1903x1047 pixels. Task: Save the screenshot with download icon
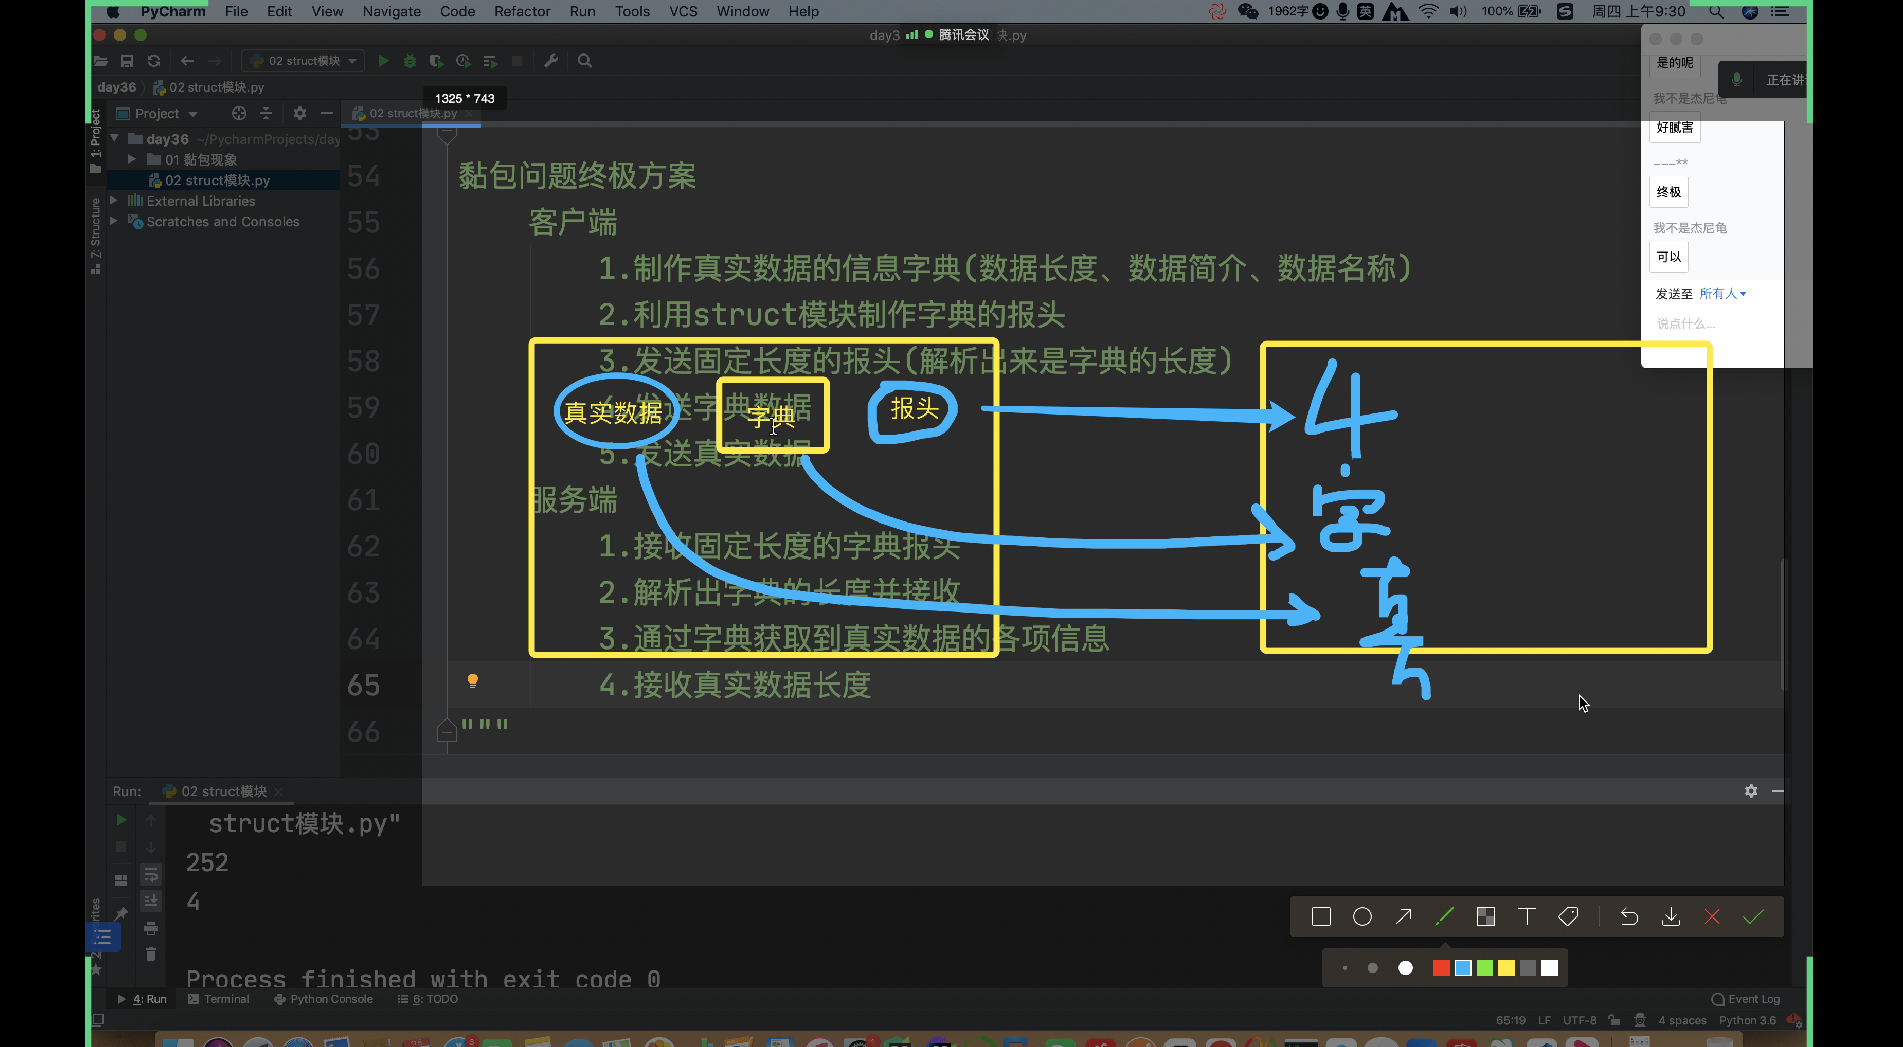pyautogui.click(x=1671, y=917)
